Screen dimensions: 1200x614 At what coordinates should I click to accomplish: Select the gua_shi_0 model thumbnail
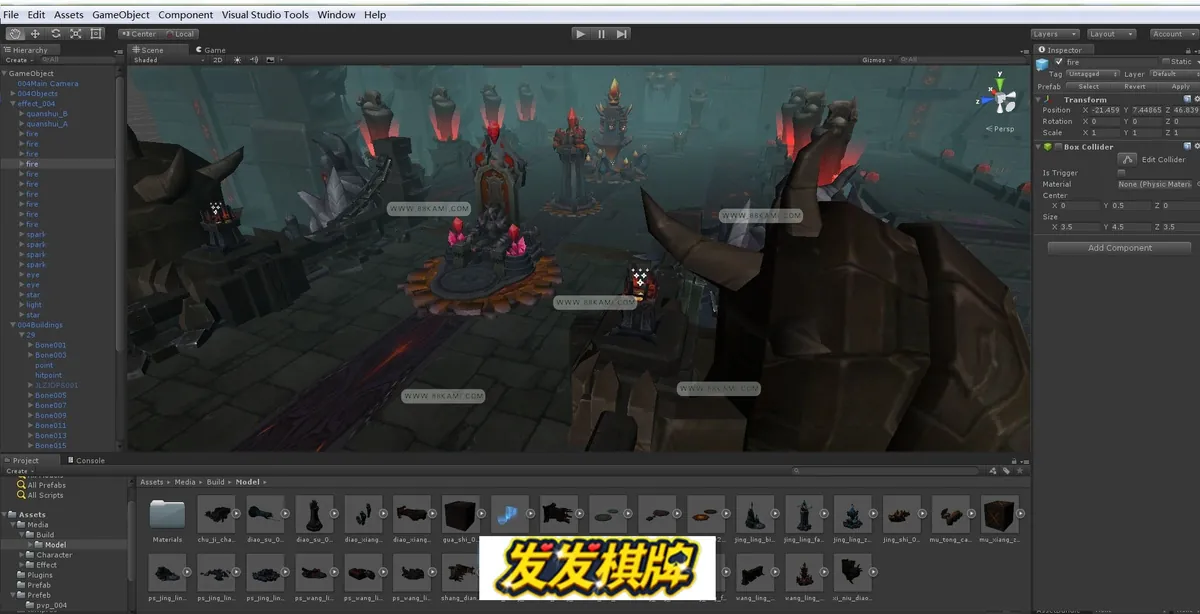coord(461,514)
